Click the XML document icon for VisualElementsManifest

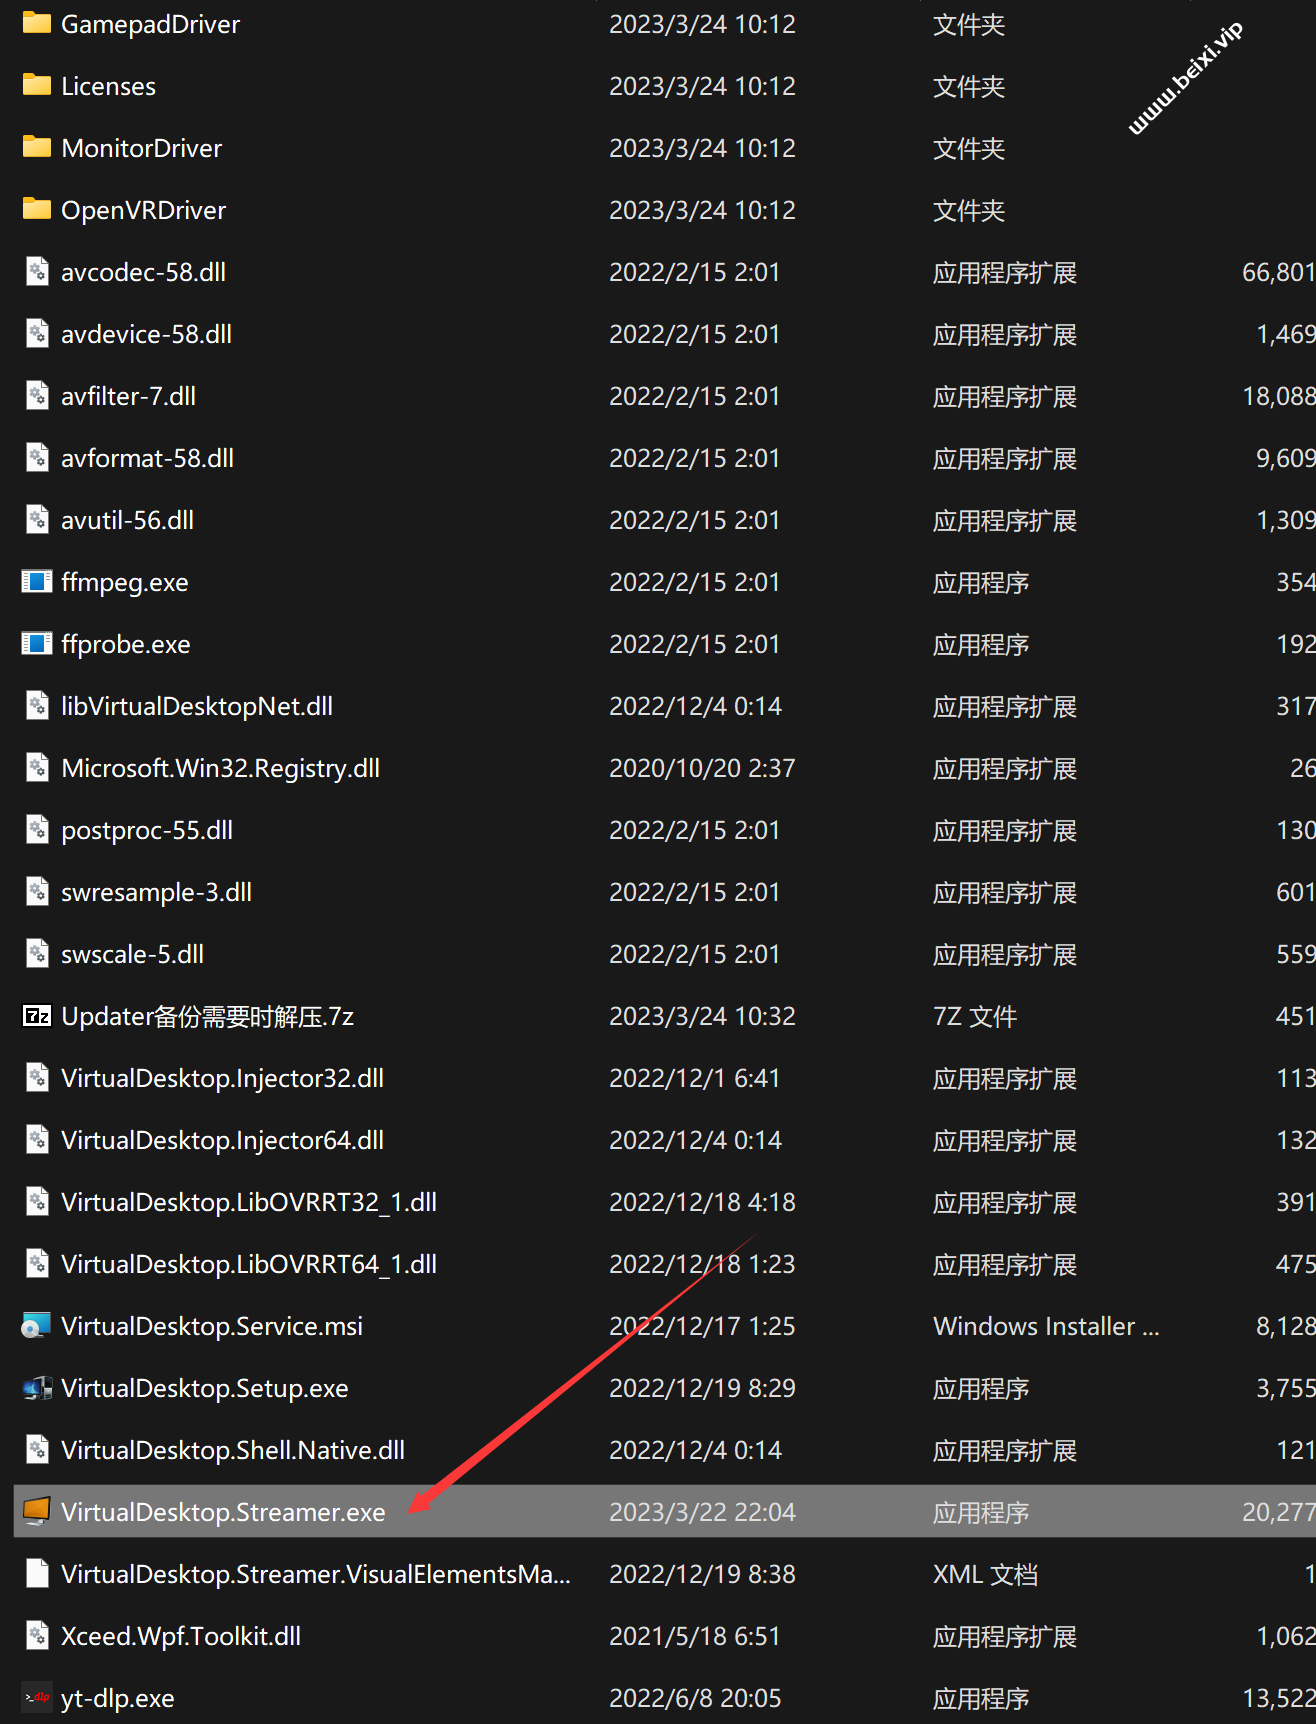pyautogui.click(x=37, y=1573)
